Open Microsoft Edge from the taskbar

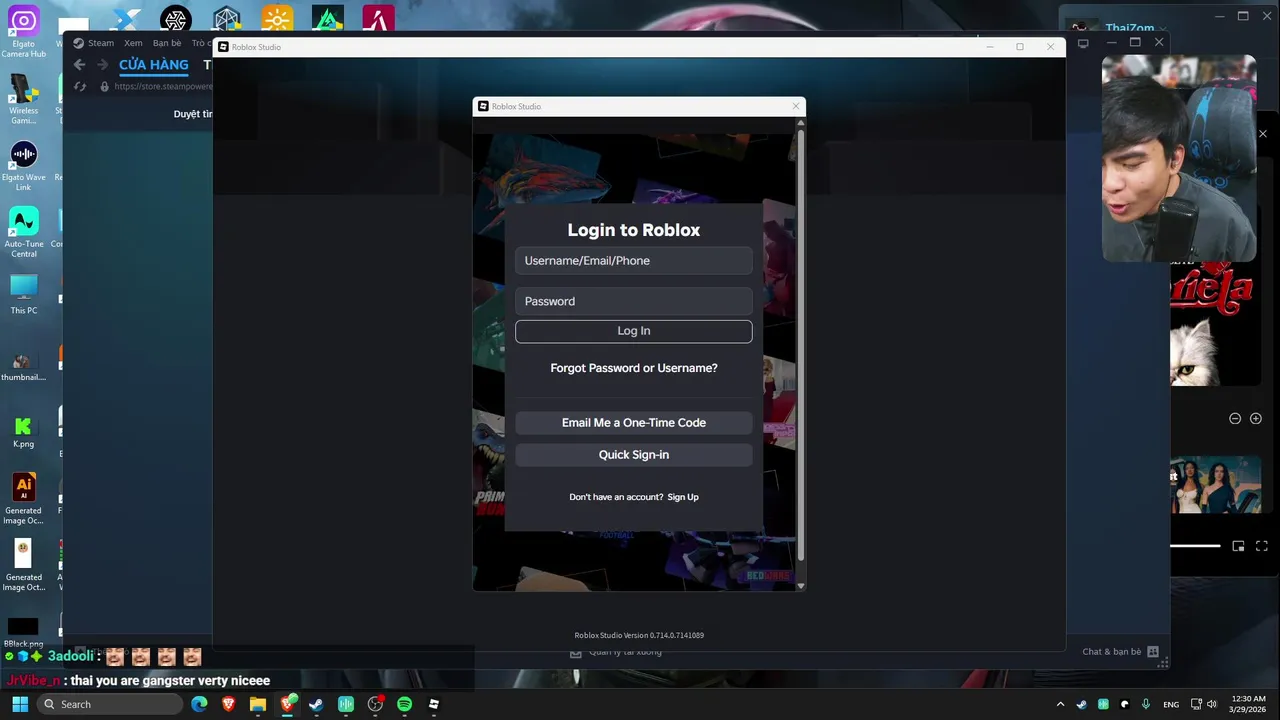tap(199, 704)
